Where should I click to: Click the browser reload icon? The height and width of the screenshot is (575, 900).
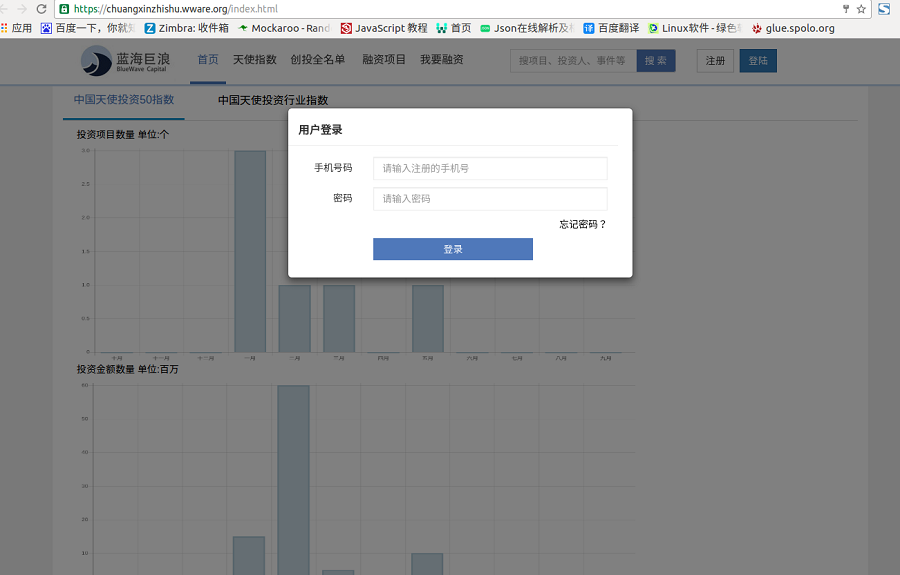click(41, 9)
